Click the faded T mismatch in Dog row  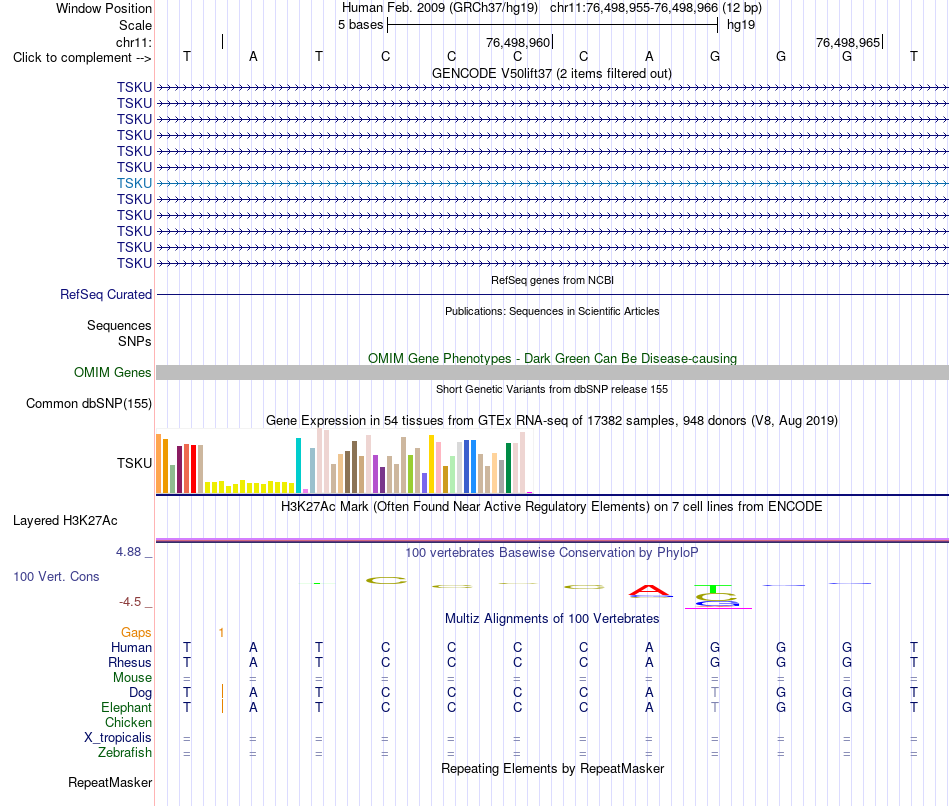point(715,692)
